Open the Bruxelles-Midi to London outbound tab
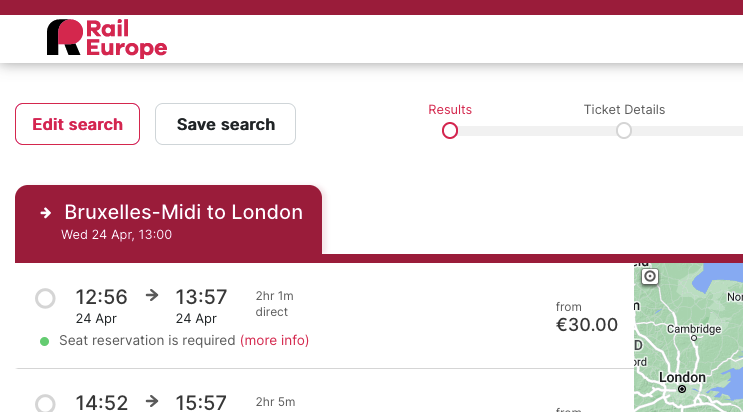743x412 pixels. point(168,220)
